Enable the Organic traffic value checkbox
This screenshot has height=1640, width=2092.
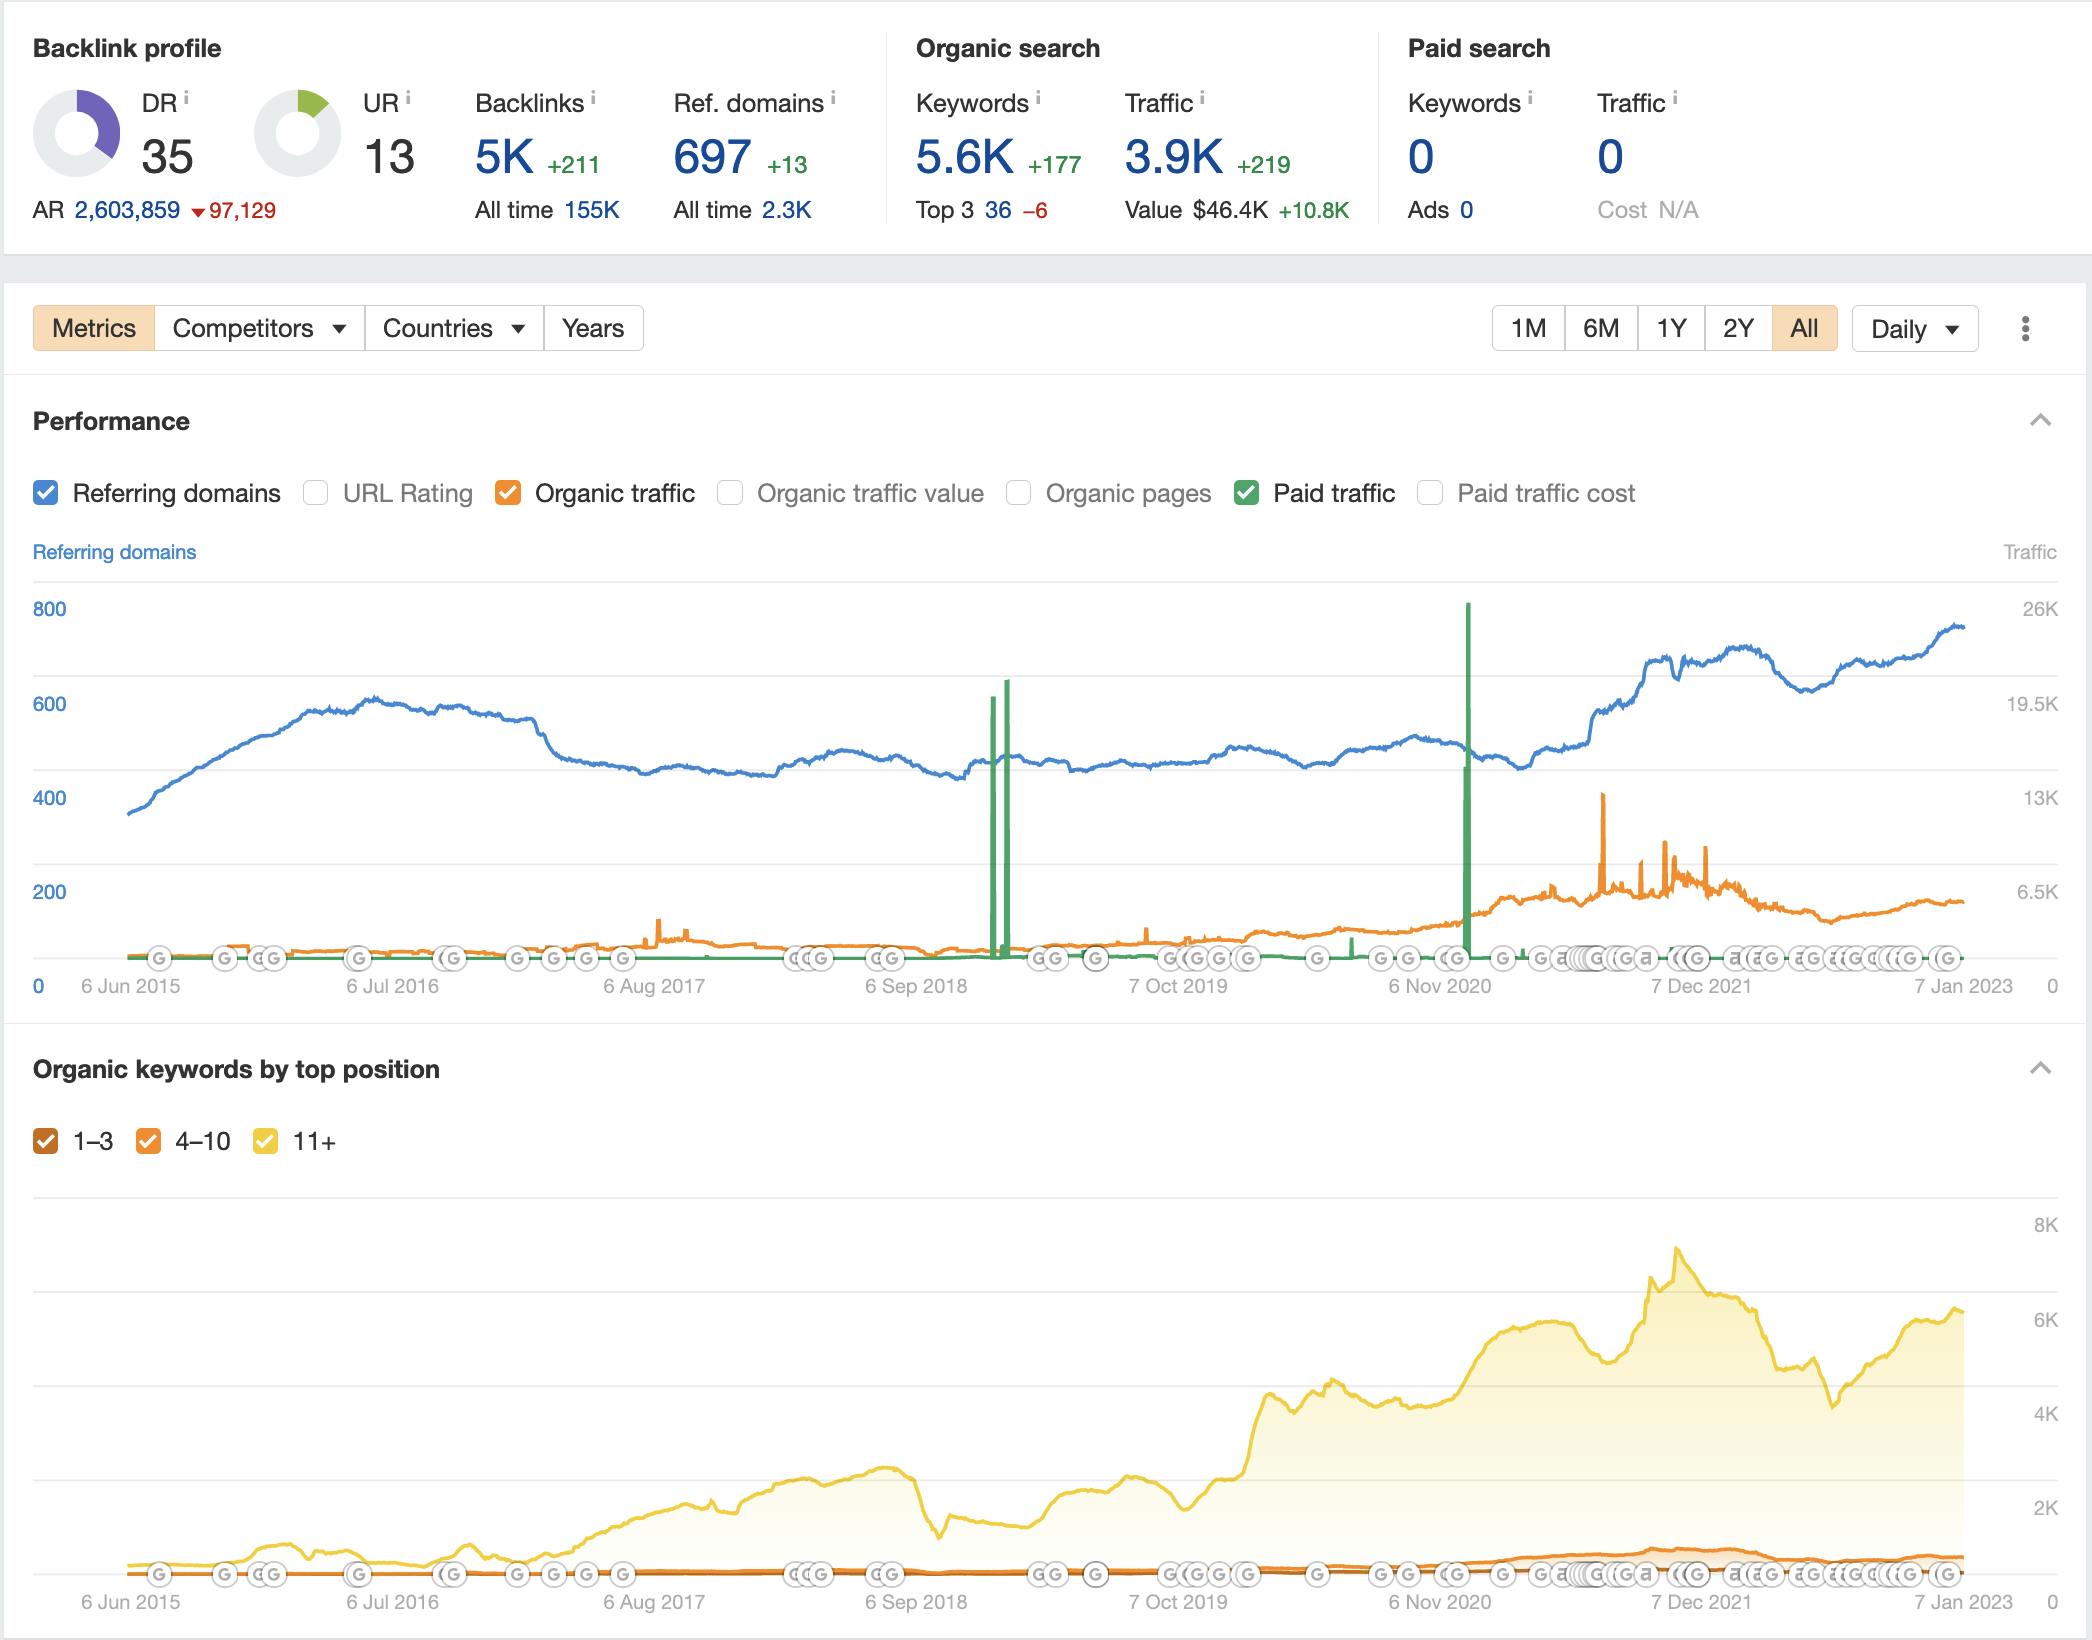[x=730, y=493]
